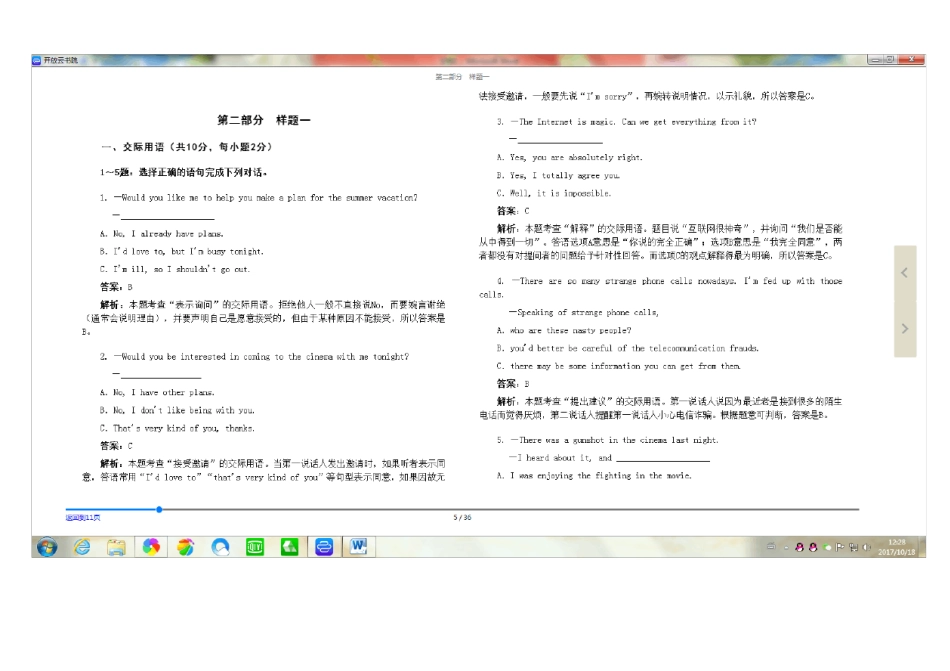Click the reading progress slider handle
This screenshot has height=671, width=950.
coord(159,509)
